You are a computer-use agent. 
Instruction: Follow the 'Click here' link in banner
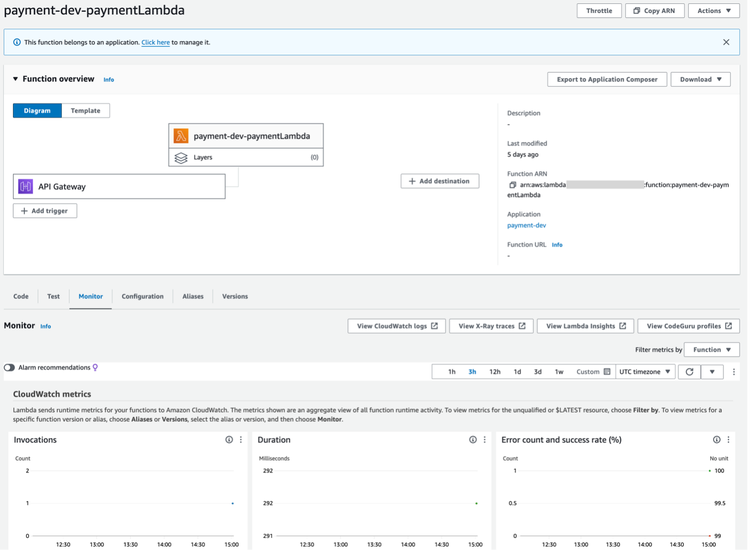pyautogui.click(x=155, y=42)
